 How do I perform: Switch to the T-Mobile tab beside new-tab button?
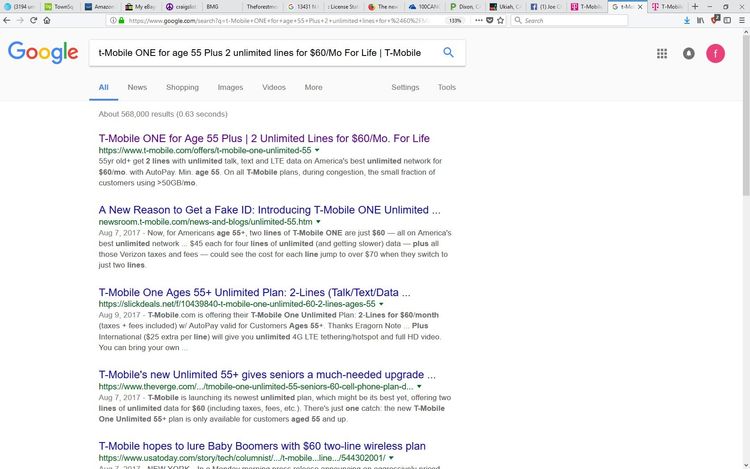tap(668, 7)
